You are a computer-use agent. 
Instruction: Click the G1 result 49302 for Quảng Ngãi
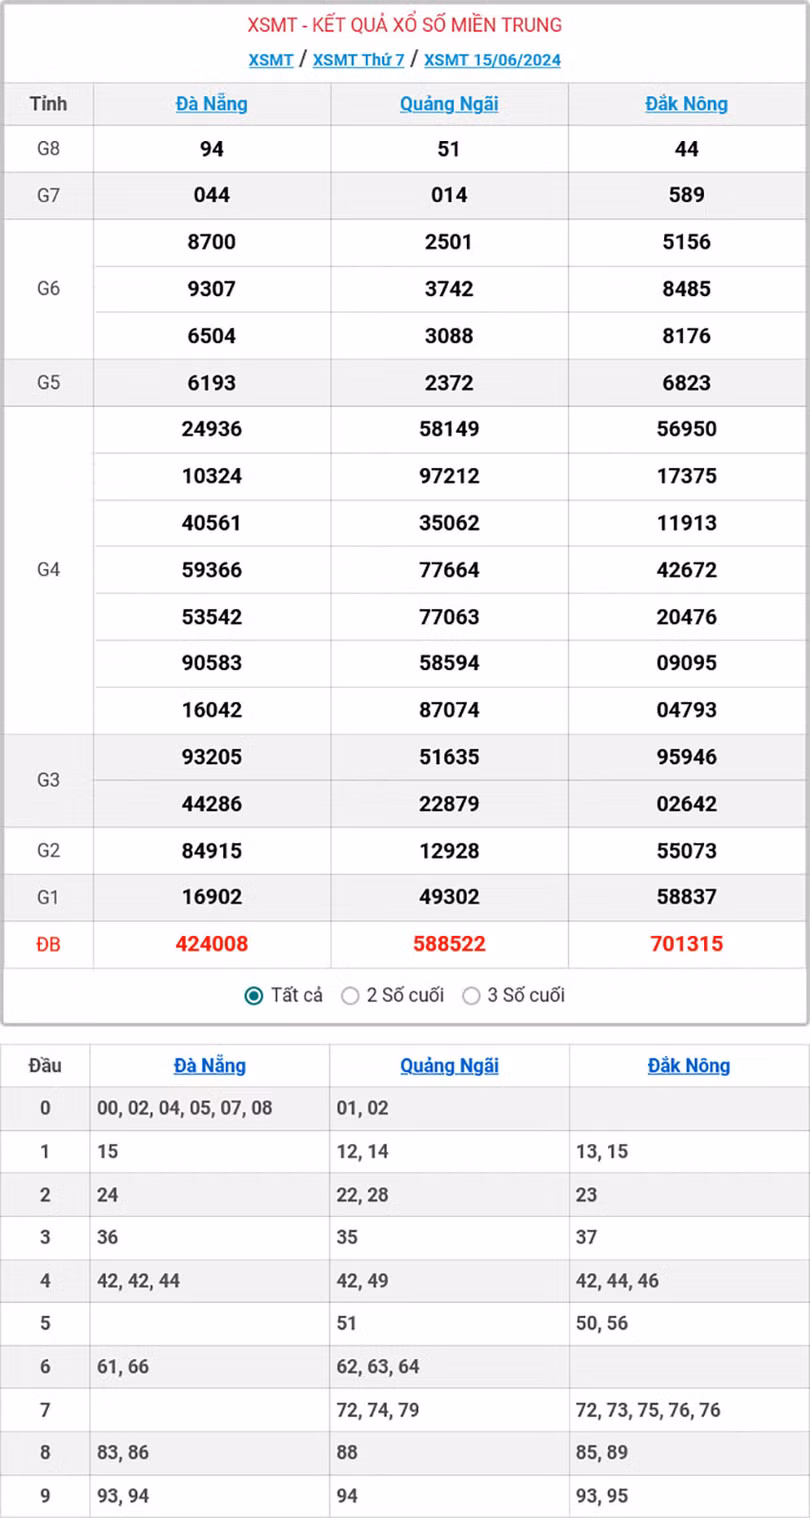[448, 897]
